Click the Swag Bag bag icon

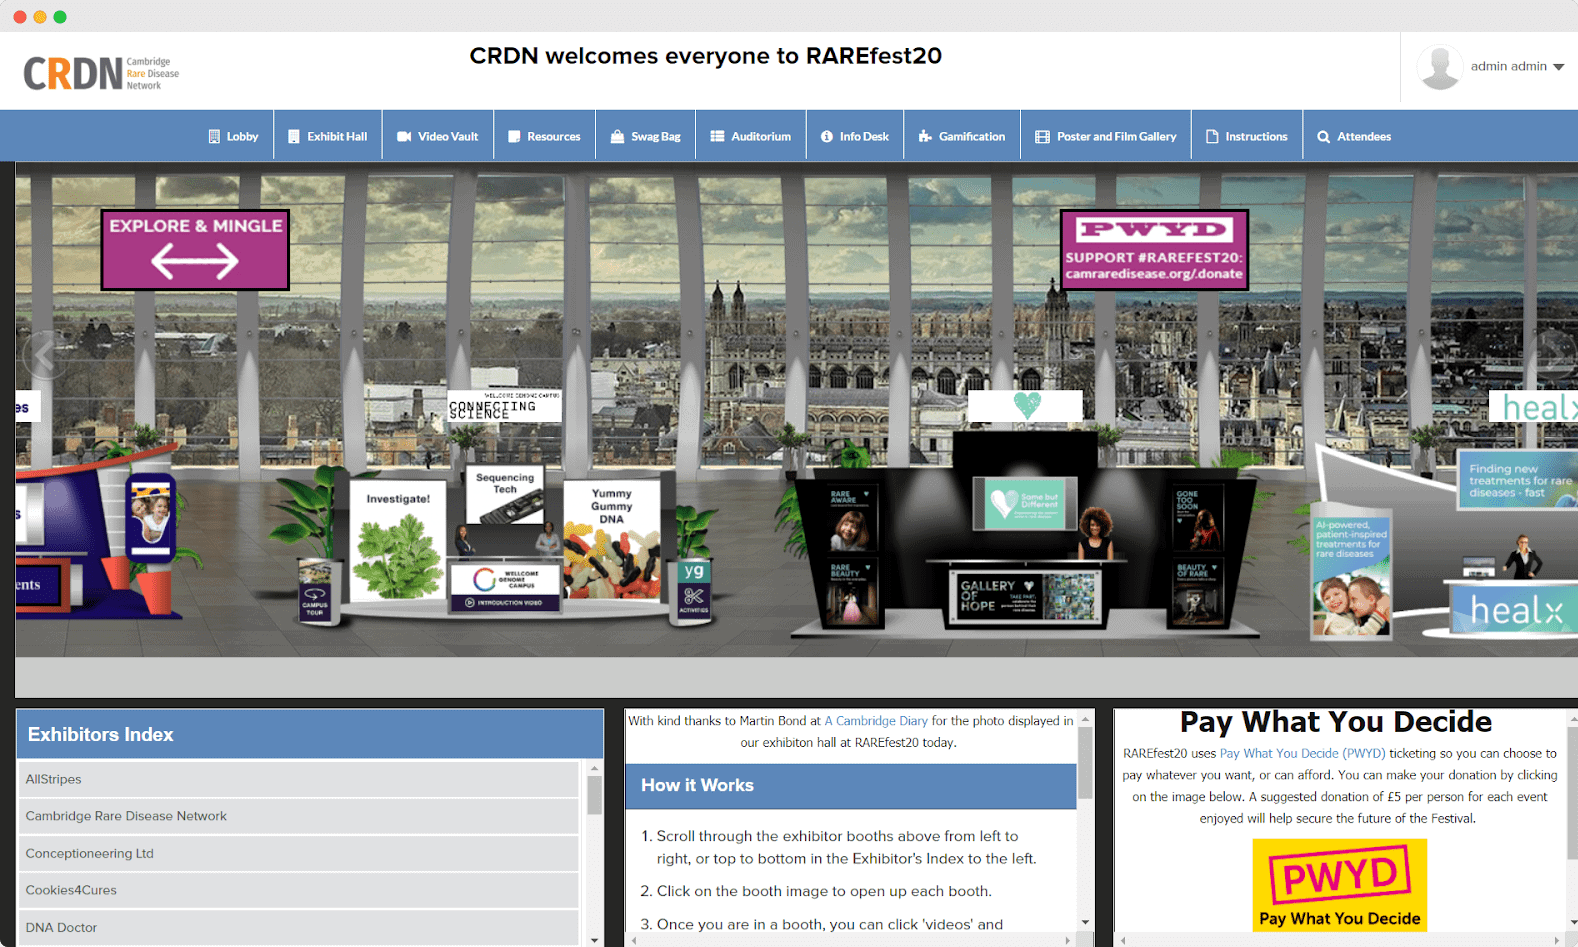(617, 136)
